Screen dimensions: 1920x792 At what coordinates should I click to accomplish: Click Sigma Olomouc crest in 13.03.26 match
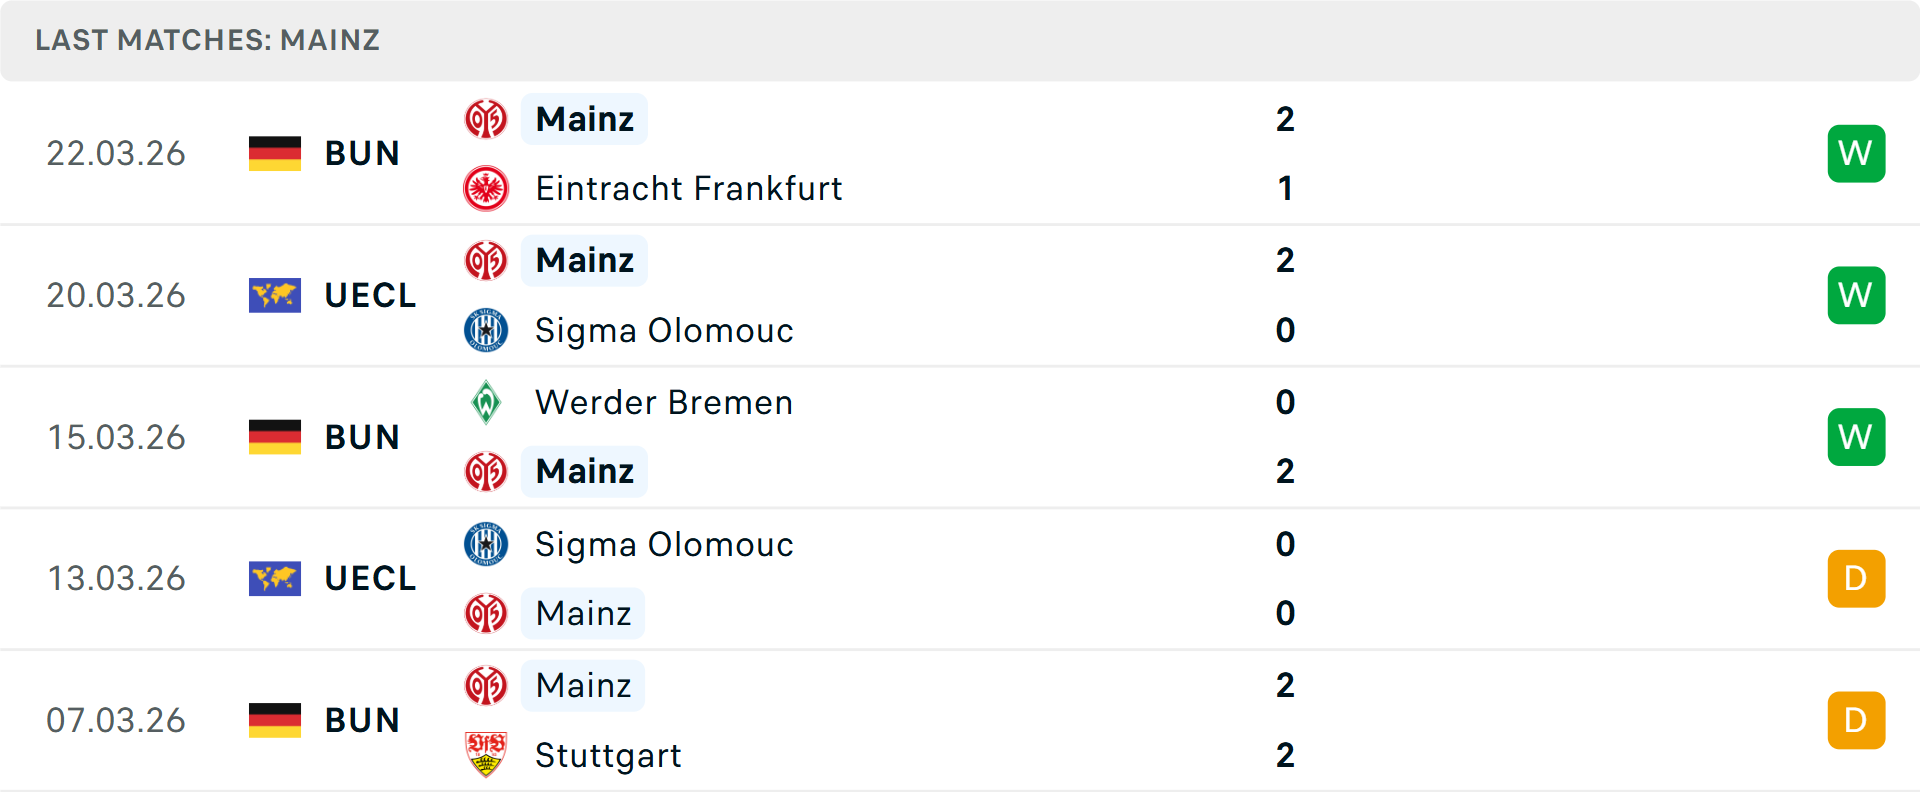point(486,544)
